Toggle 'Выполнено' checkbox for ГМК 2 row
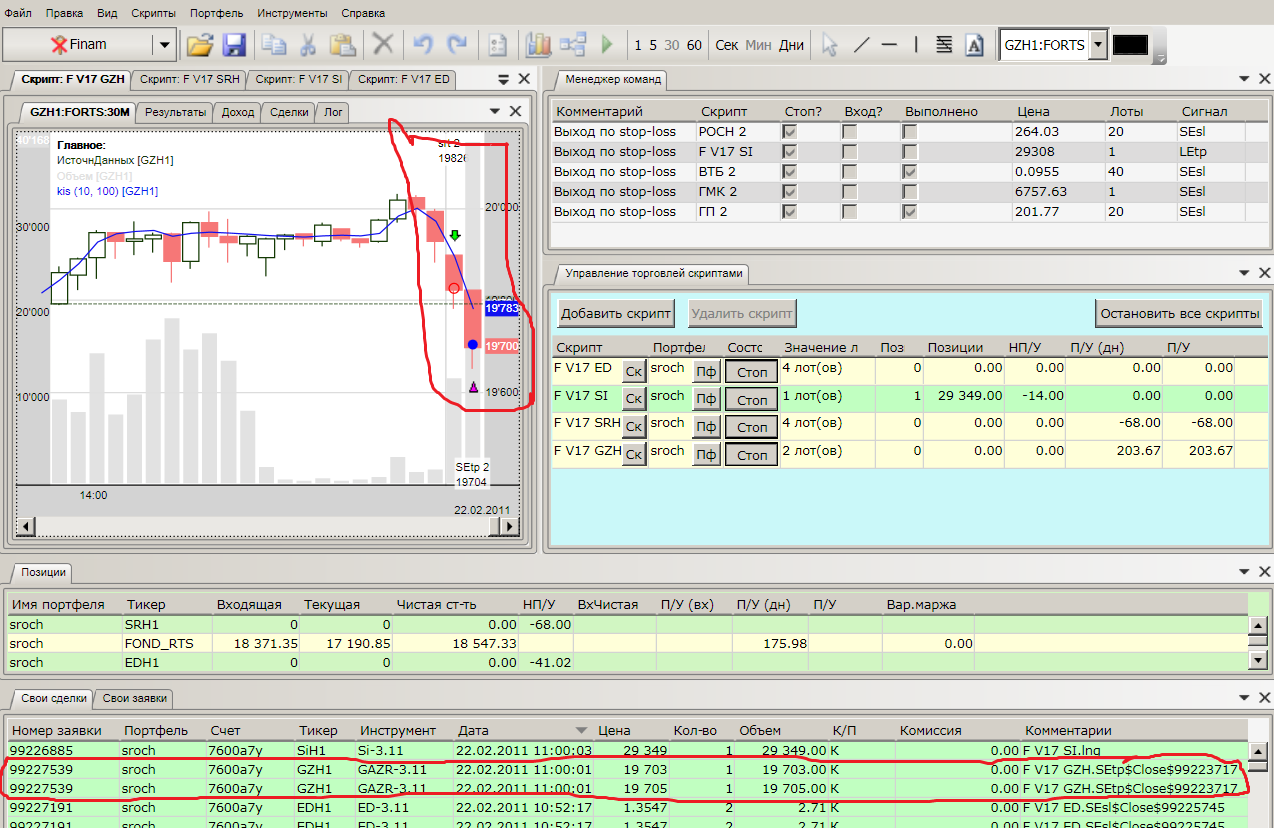The height and width of the screenshot is (828, 1274). (910, 192)
